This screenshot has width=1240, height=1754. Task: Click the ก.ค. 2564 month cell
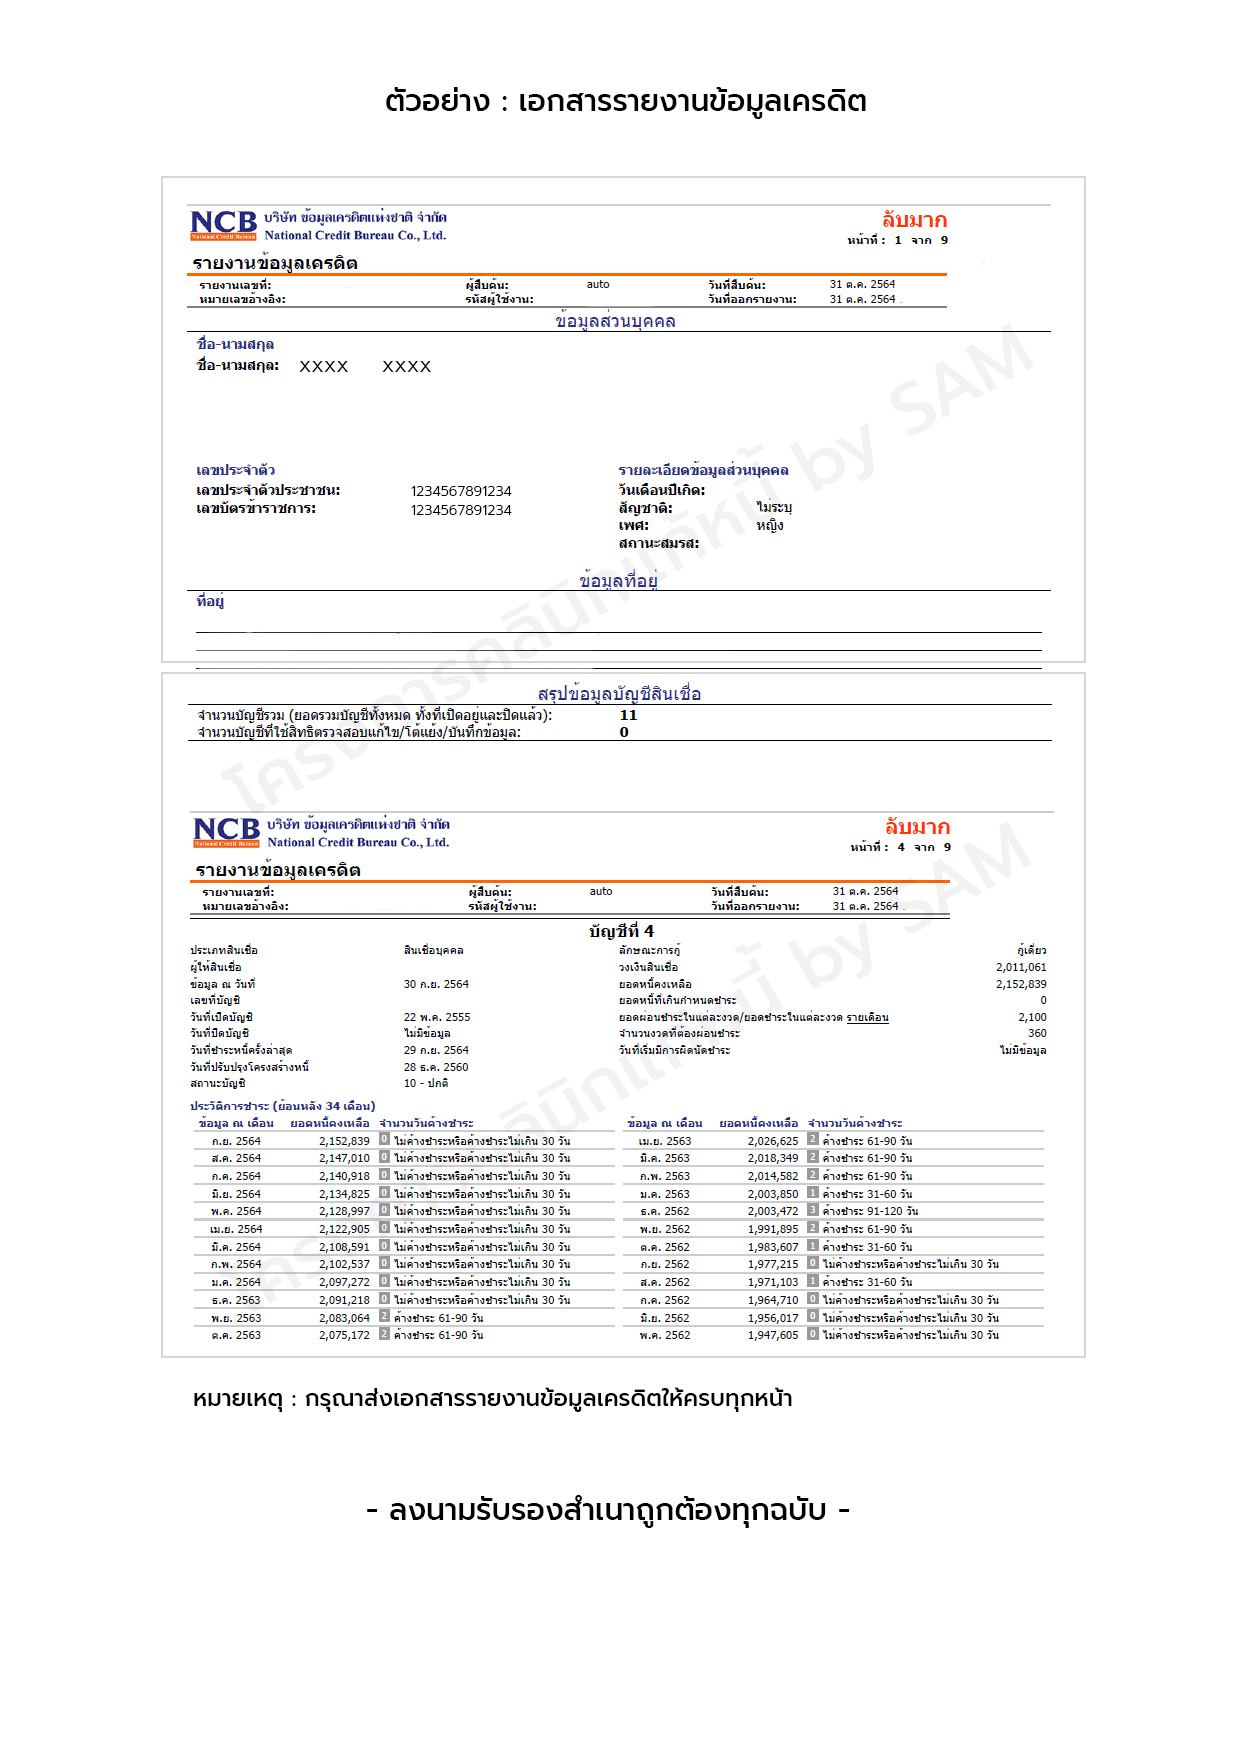236,1176
